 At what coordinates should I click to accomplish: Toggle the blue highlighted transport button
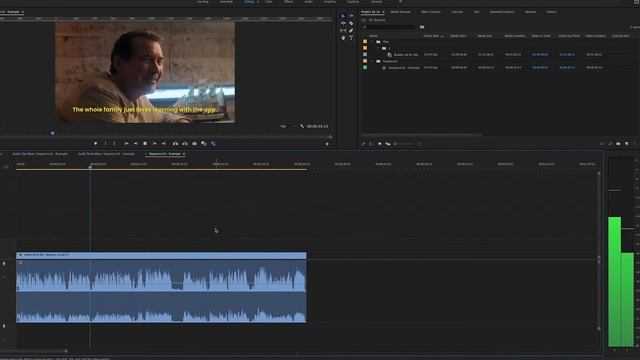click(x=213, y=144)
